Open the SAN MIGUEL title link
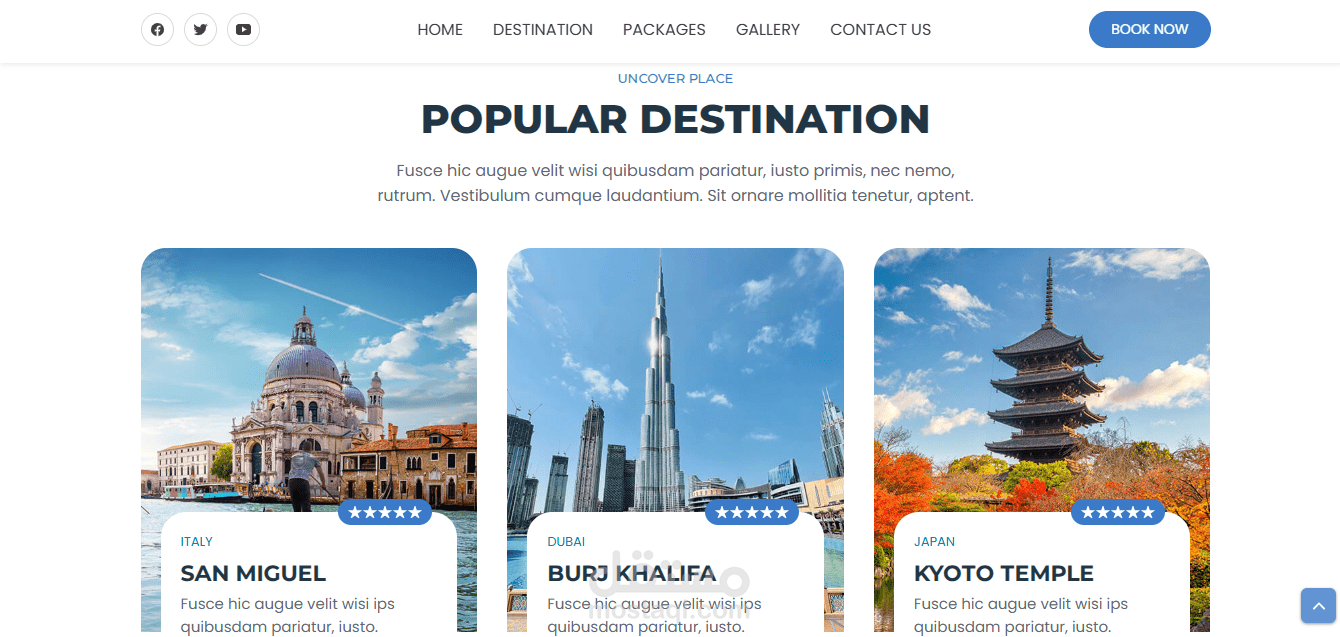The width and height of the screenshot is (1340, 637). pos(253,573)
